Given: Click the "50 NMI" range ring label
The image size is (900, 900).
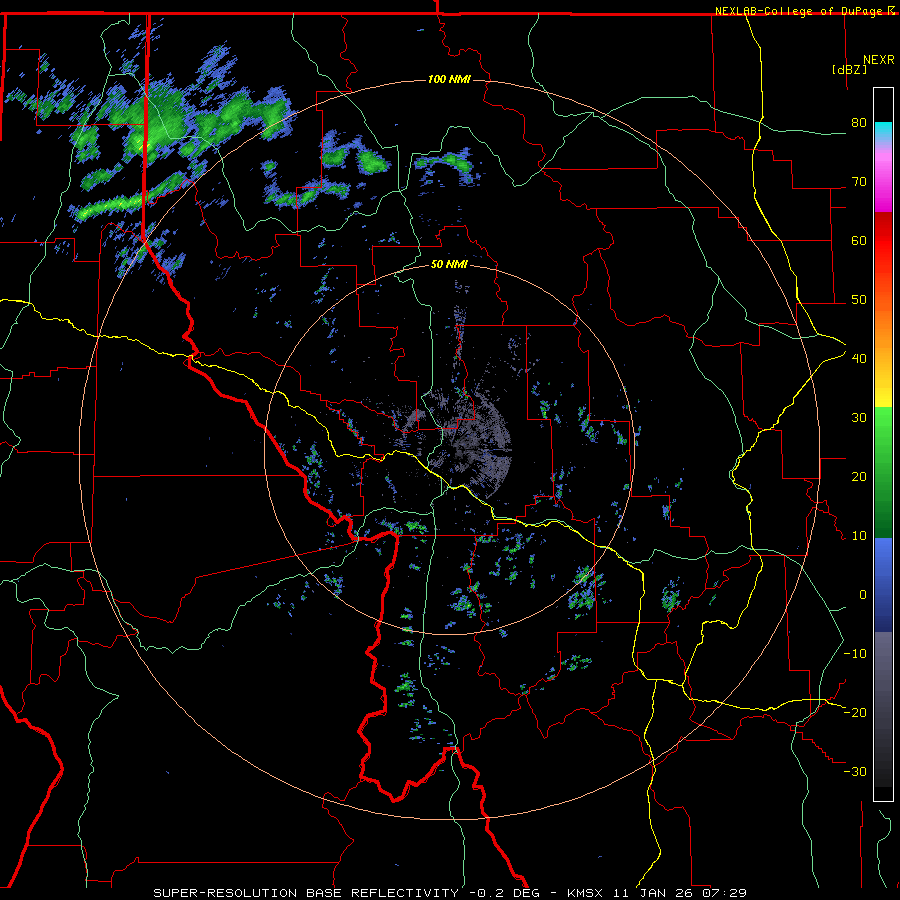Looking at the screenshot, I should click(449, 264).
